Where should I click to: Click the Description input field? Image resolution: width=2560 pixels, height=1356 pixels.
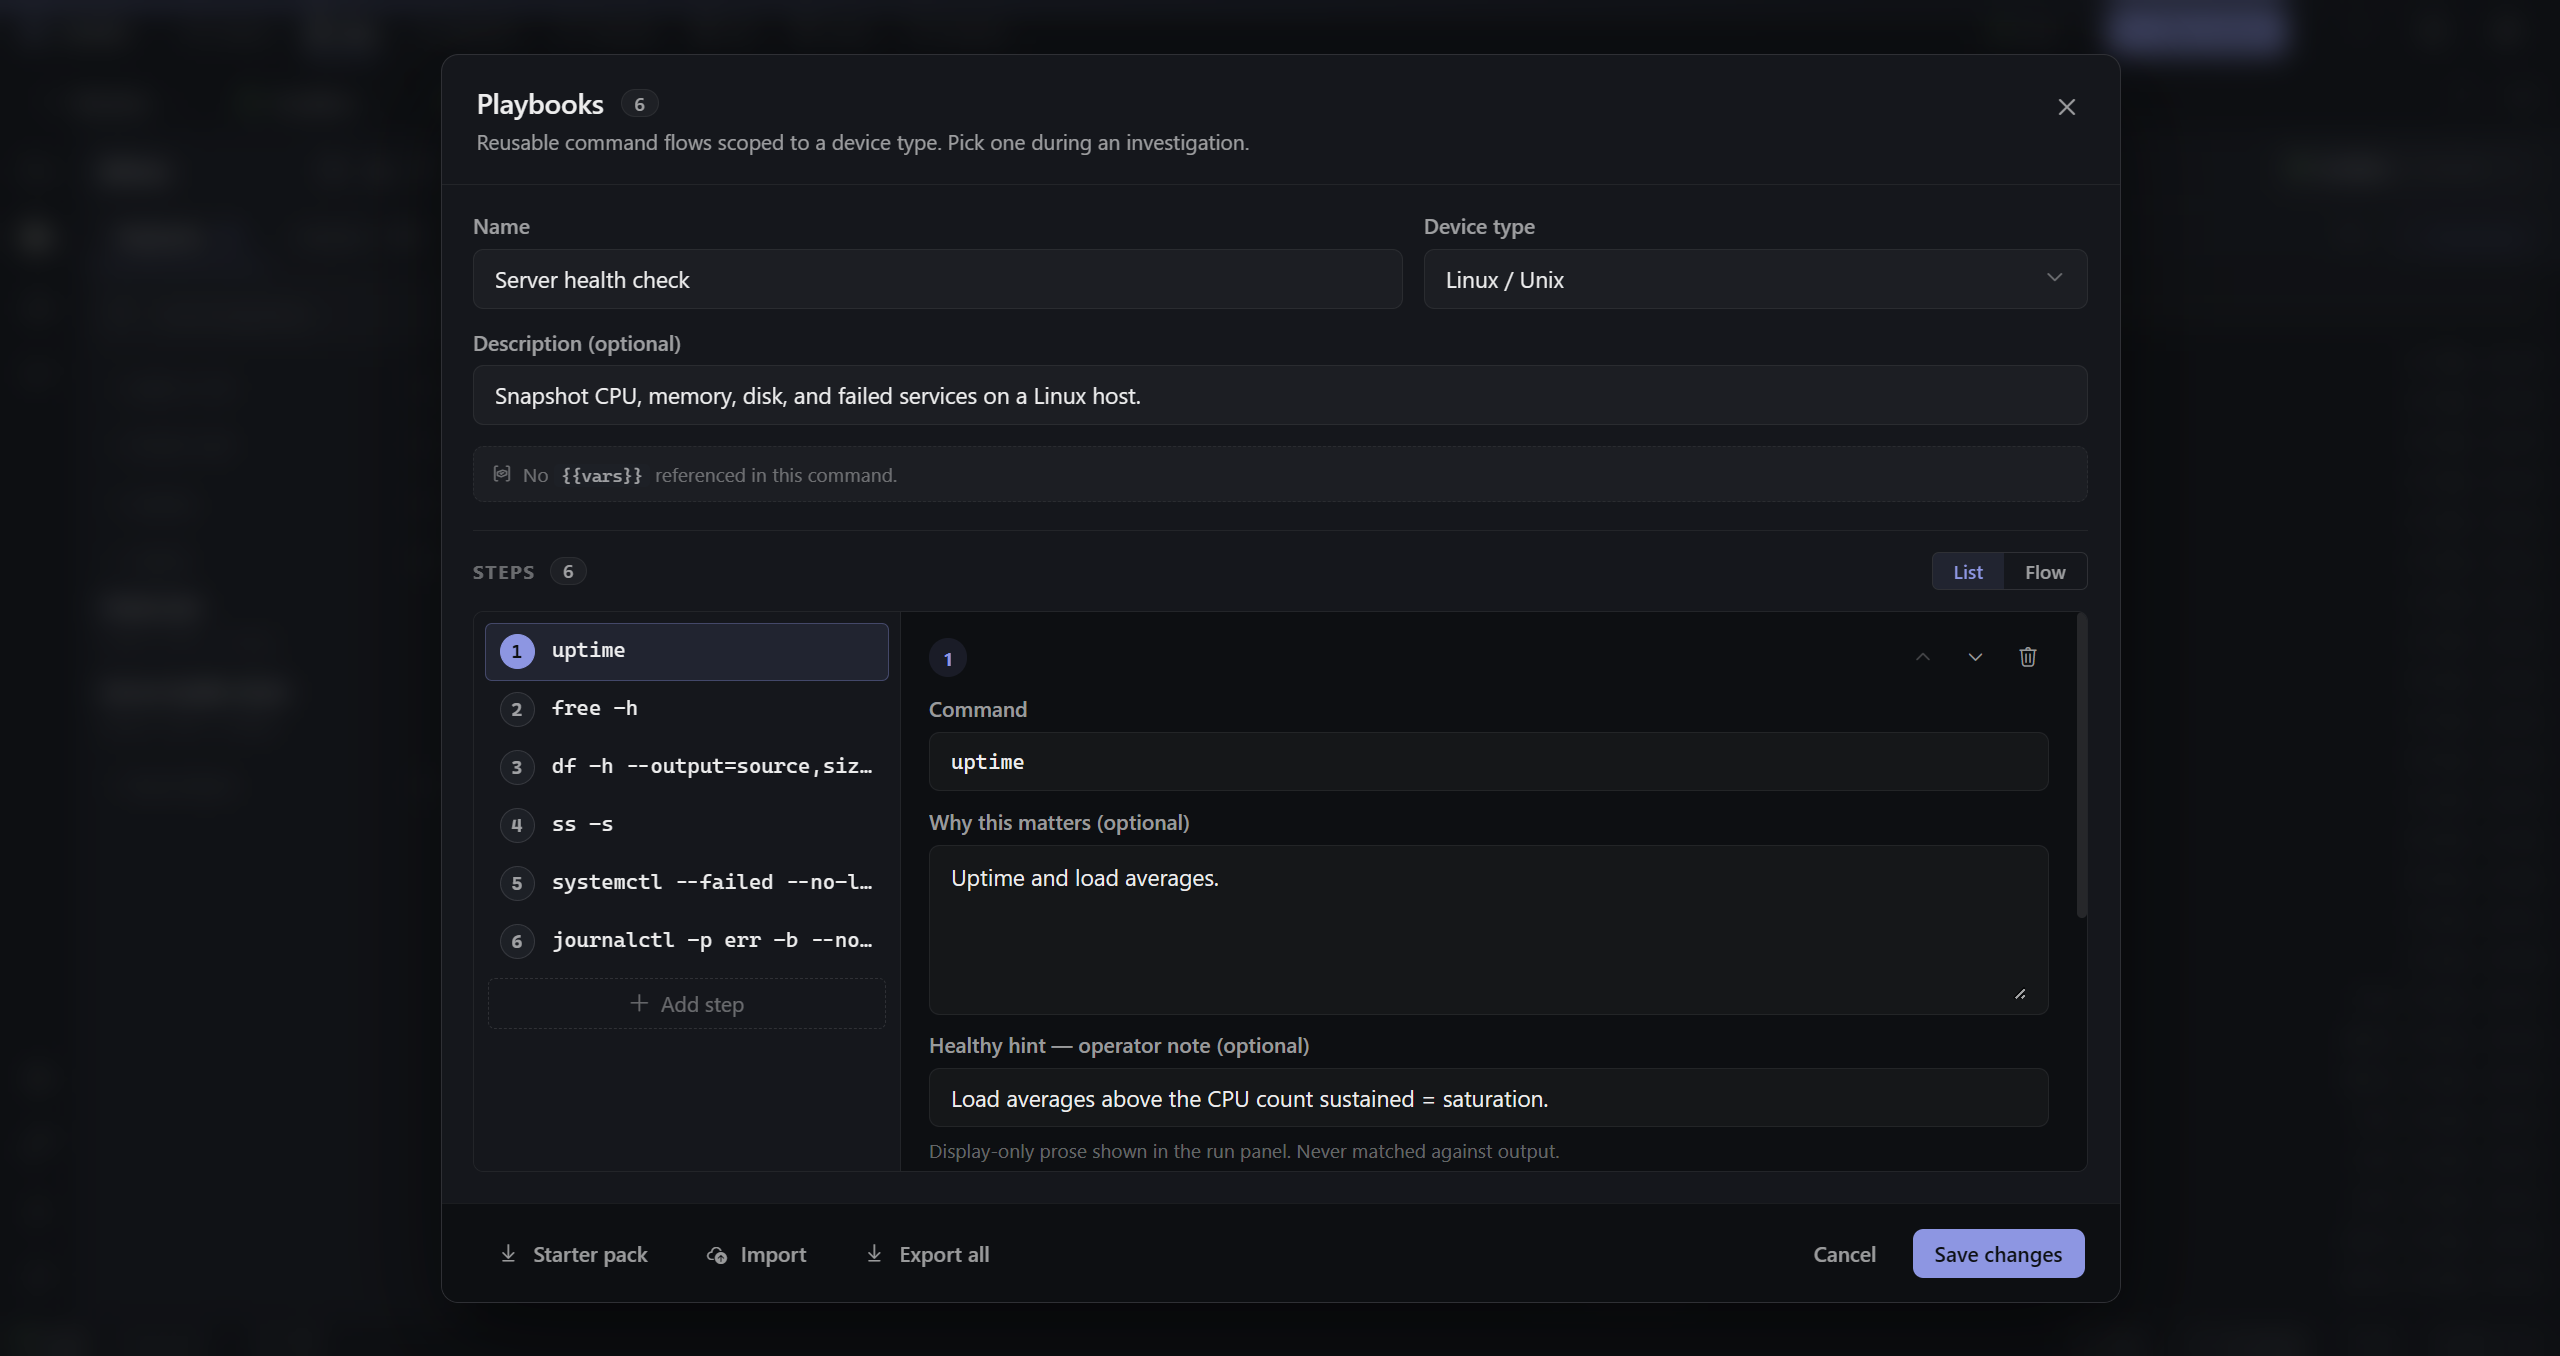tap(1279, 395)
